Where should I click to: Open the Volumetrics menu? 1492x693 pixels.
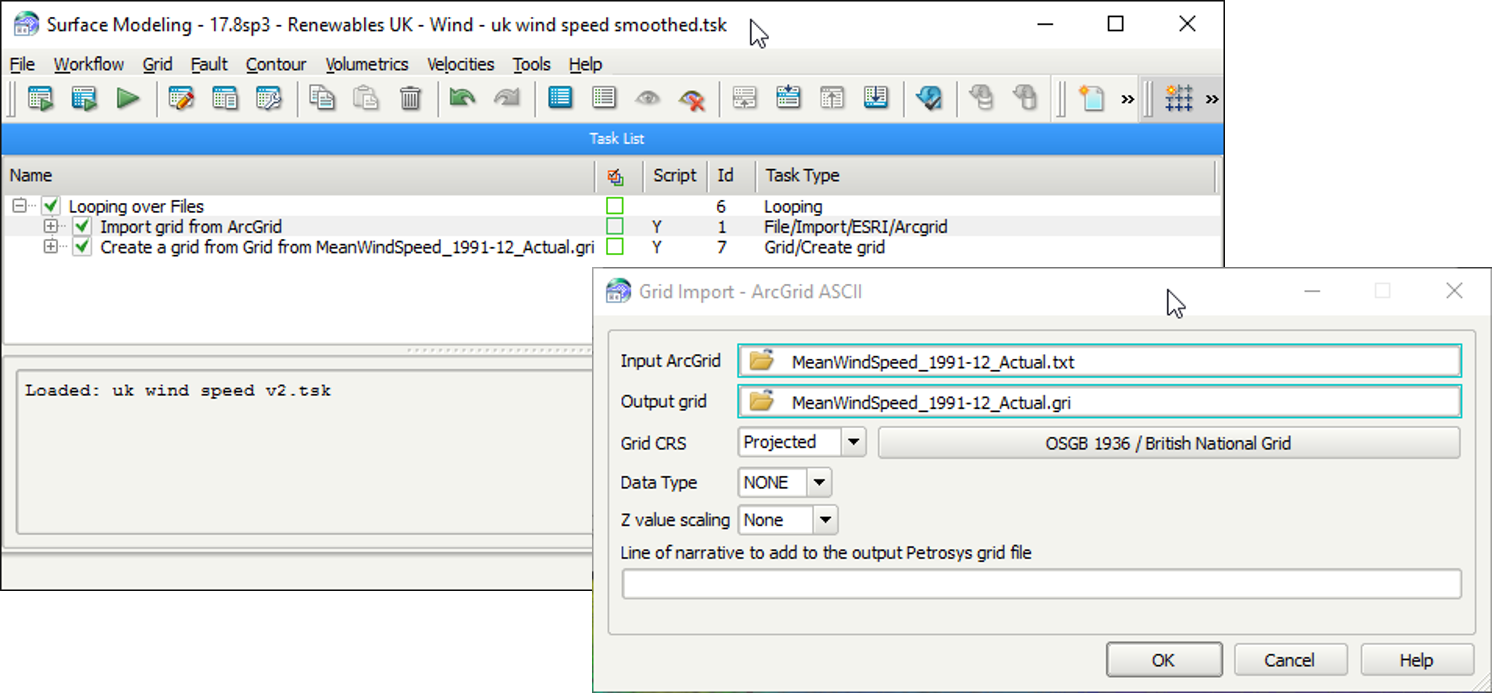tap(366, 64)
